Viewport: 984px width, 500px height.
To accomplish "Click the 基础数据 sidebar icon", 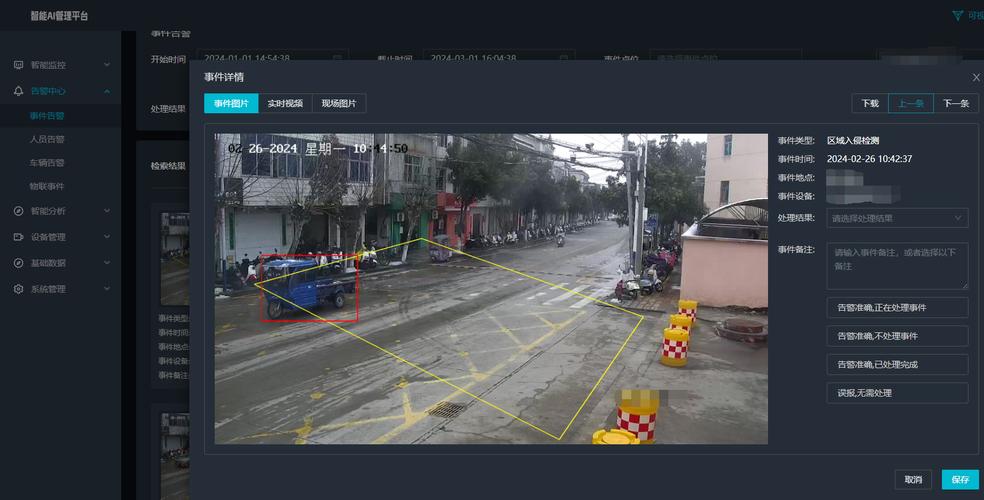I will coord(18,263).
